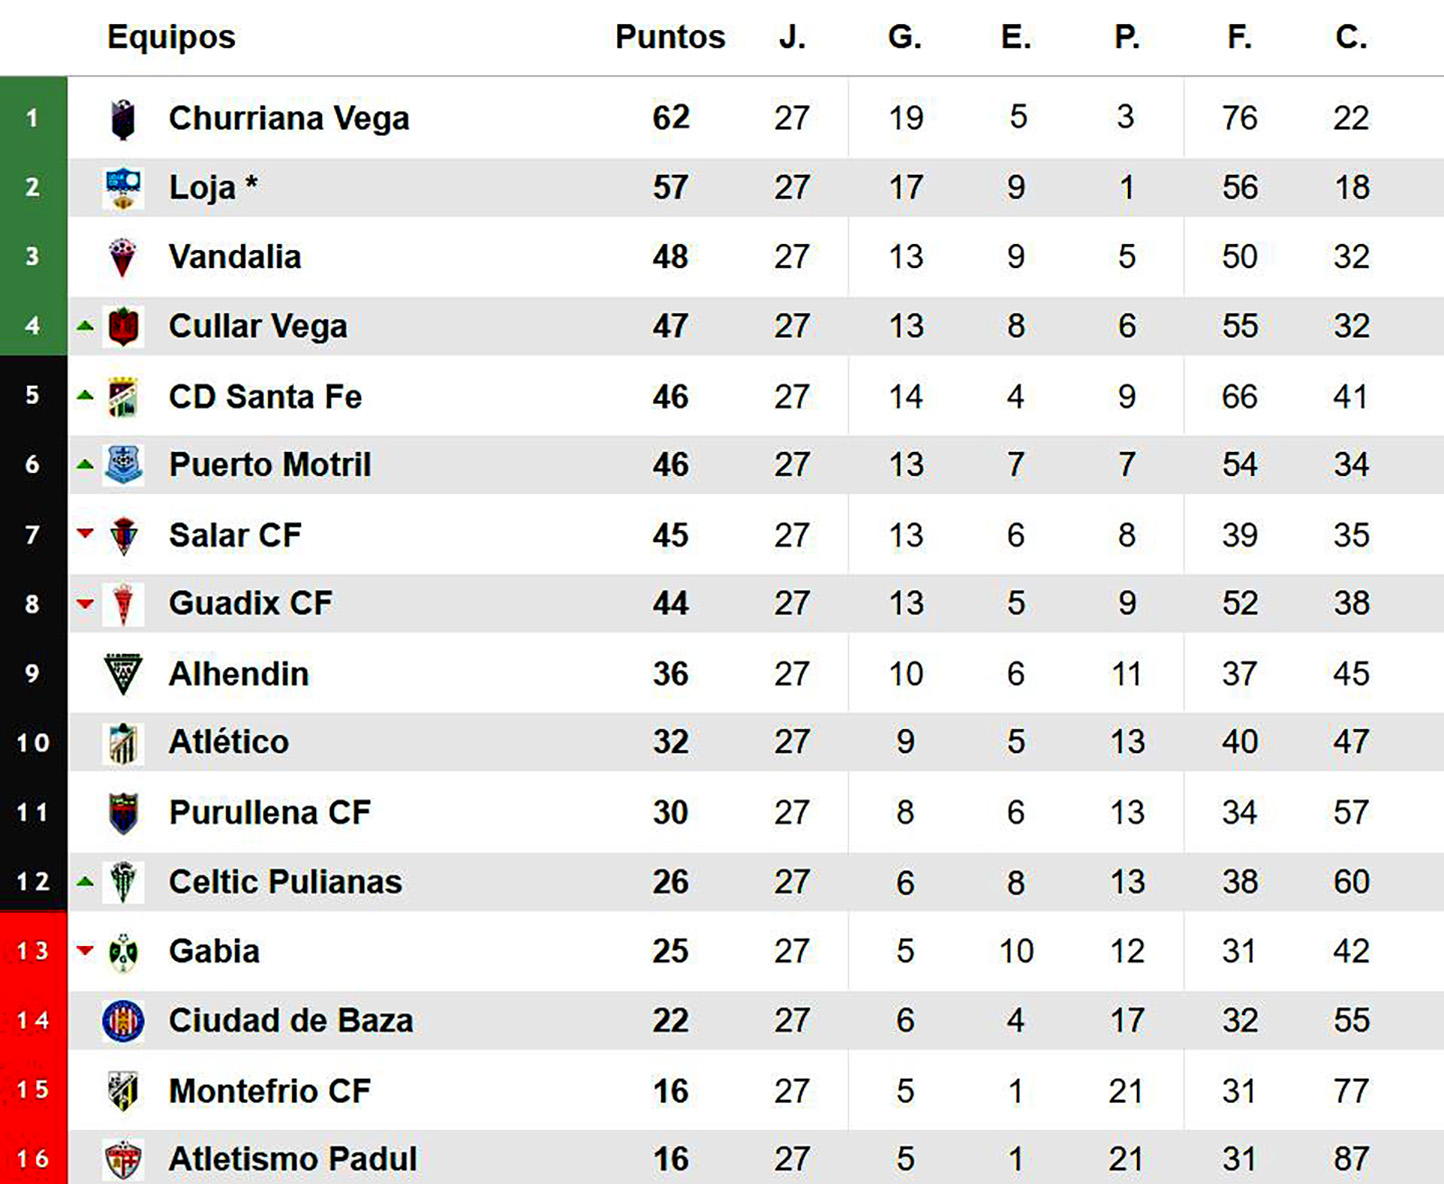Click the Loja team crest
Viewport: 1444px width, 1184px height.
[x=123, y=188]
